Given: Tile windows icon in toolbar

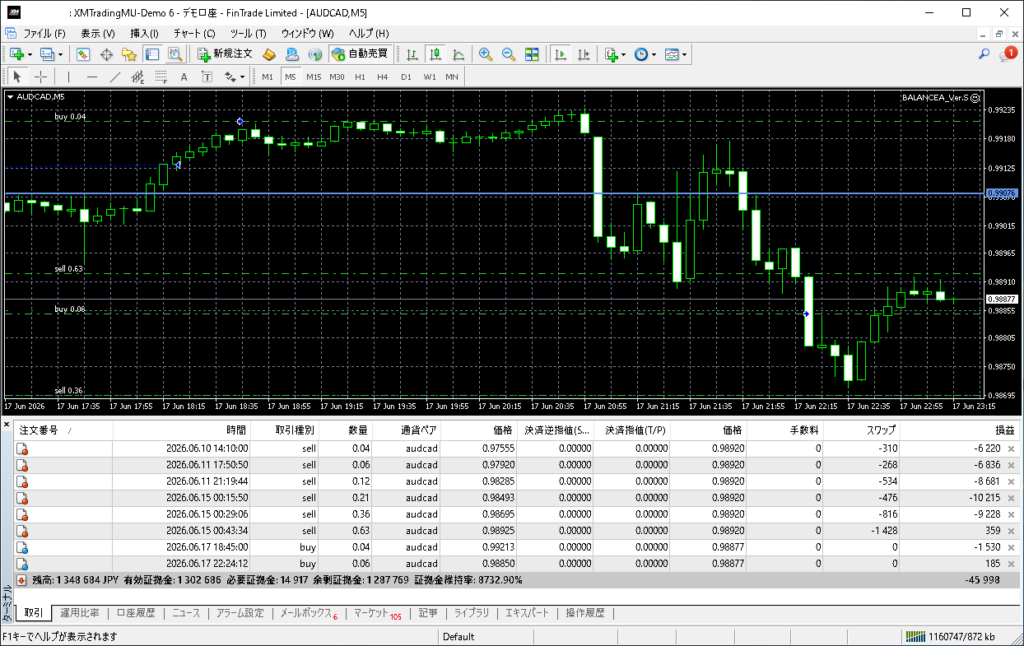Looking at the screenshot, I should coord(532,54).
